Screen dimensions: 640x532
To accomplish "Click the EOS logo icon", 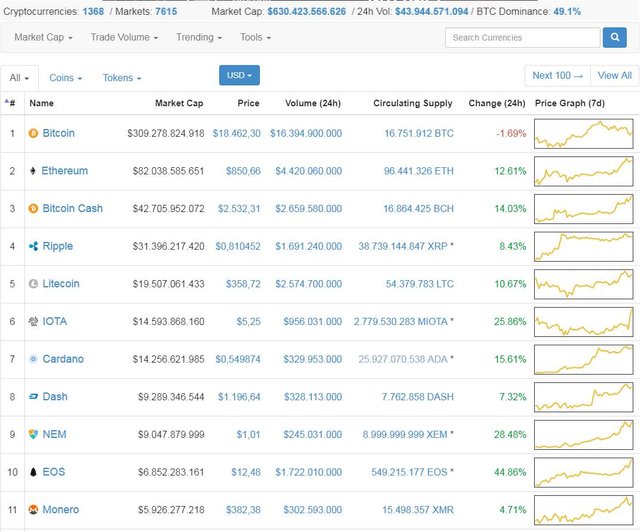I will tap(33, 472).
